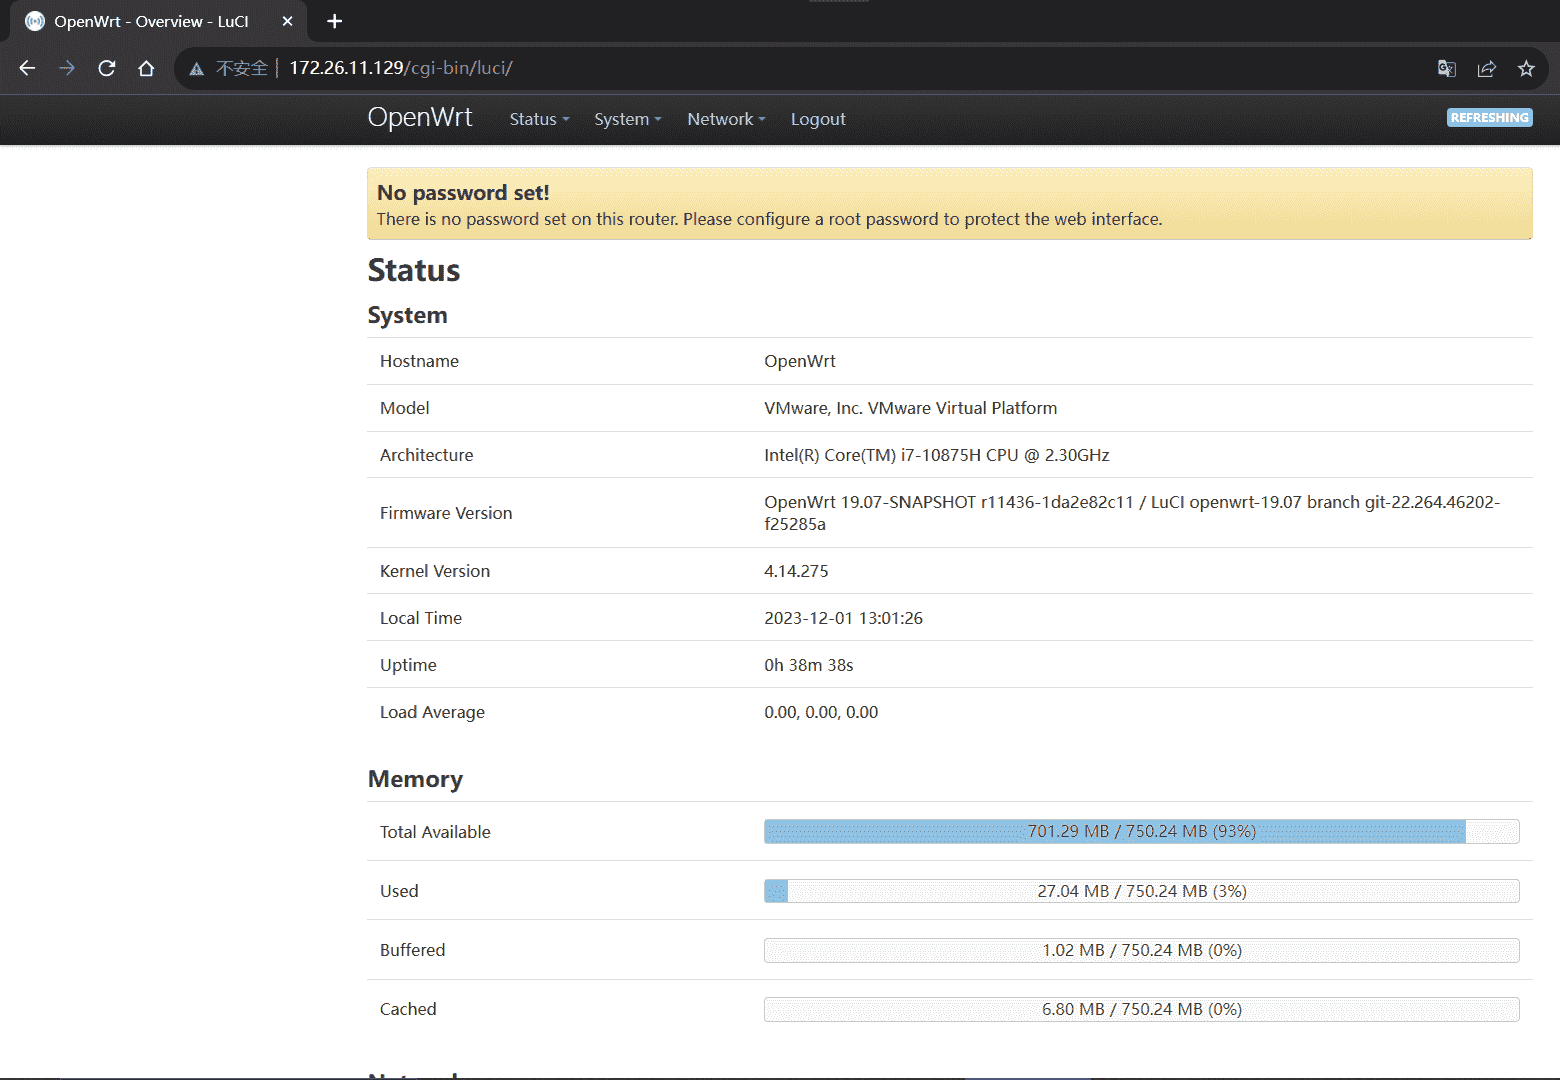Click the Total Available memory bar
This screenshot has width=1560, height=1080.
[x=1141, y=831]
